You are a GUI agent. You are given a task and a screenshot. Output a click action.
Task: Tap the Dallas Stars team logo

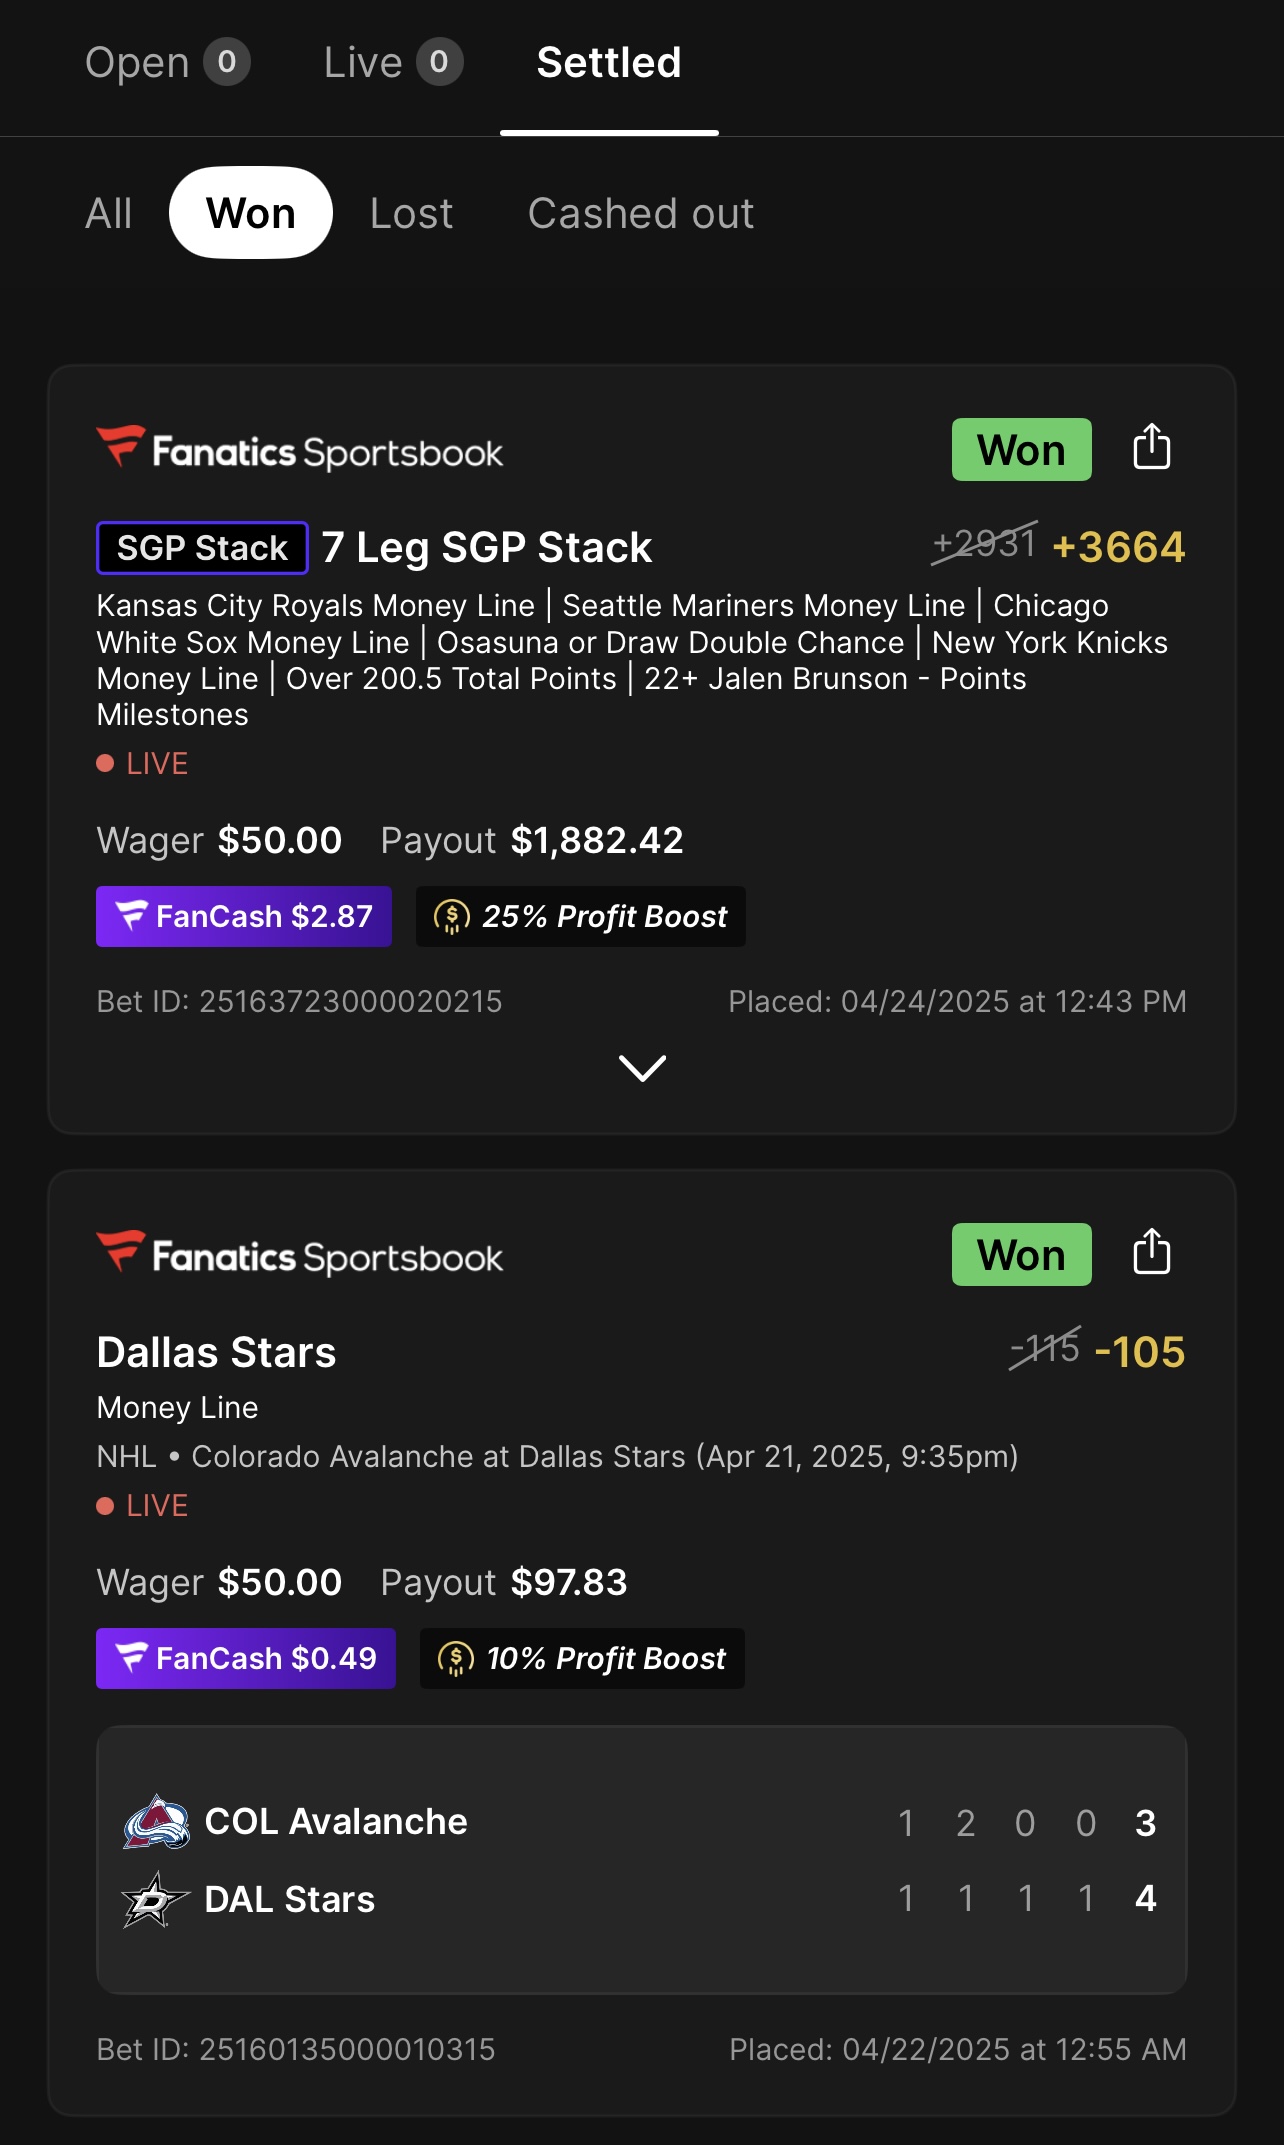[x=154, y=1899]
